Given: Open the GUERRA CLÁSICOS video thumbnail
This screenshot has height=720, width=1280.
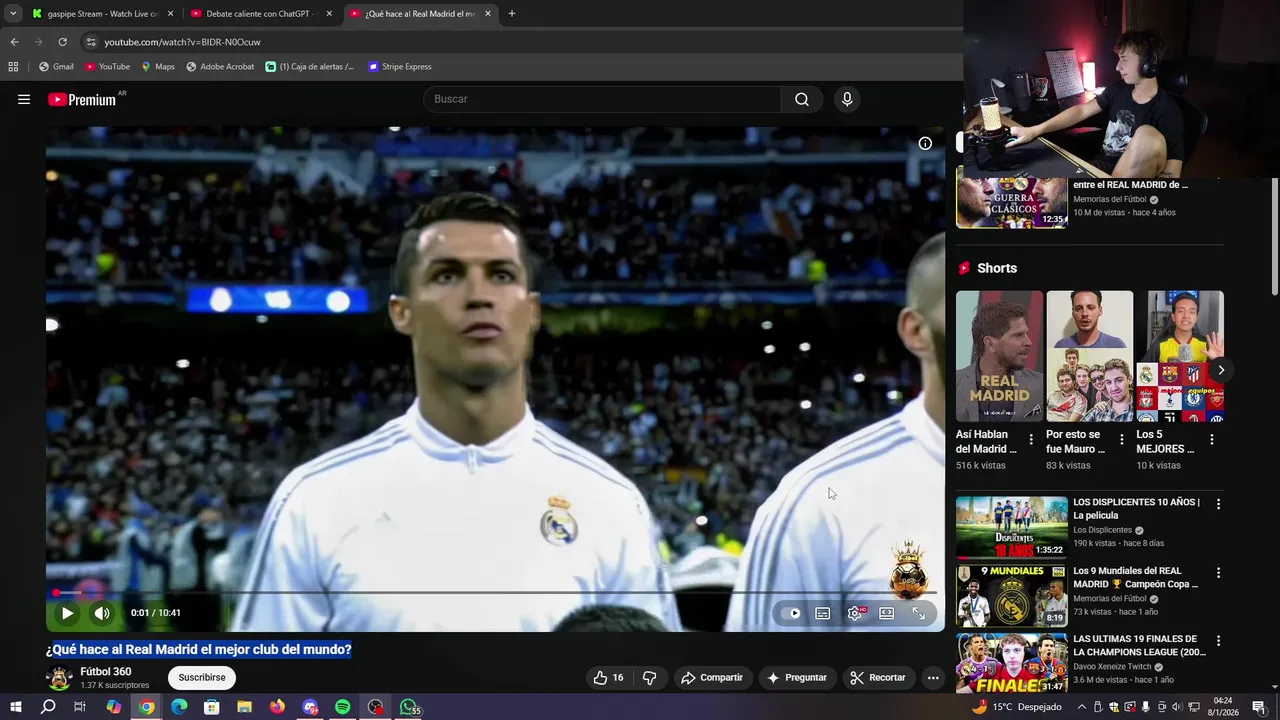Looking at the screenshot, I should (x=1012, y=201).
